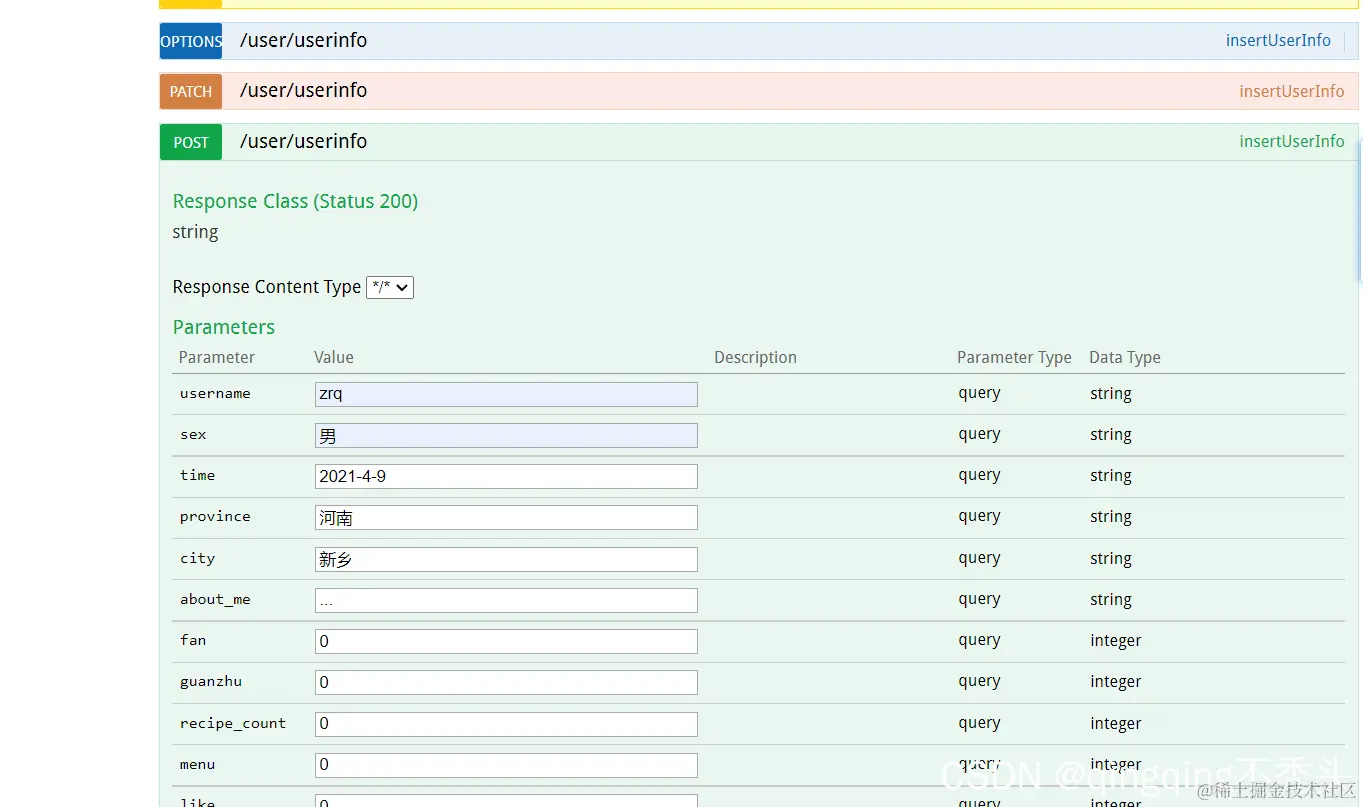Click the about_me value field
The height and width of the screenshot is (807, 1363).
[x=506, y=600]
